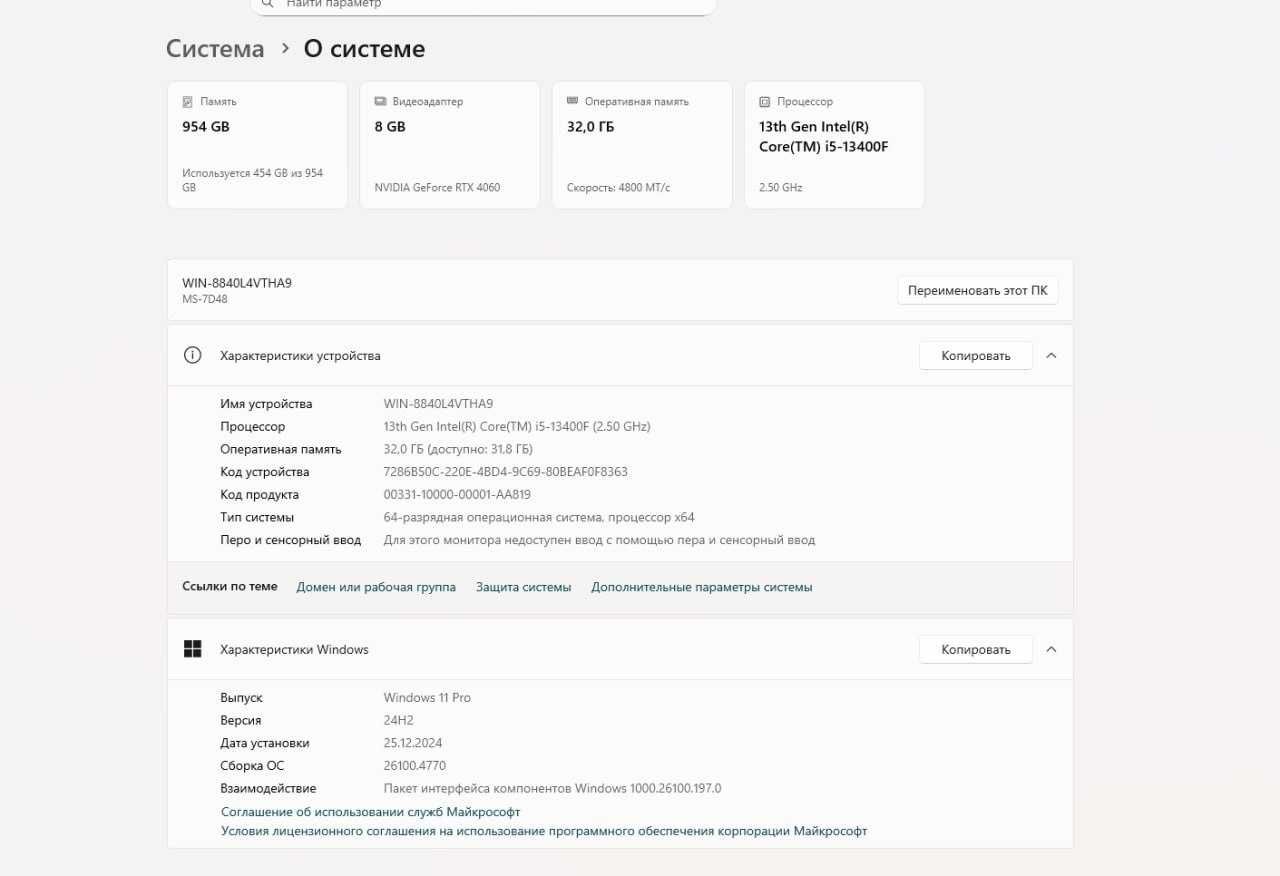1280x876 pixels.
Task: Open 'Соглашение об использовании служб Майкрософт'
Action: [371, 812]
